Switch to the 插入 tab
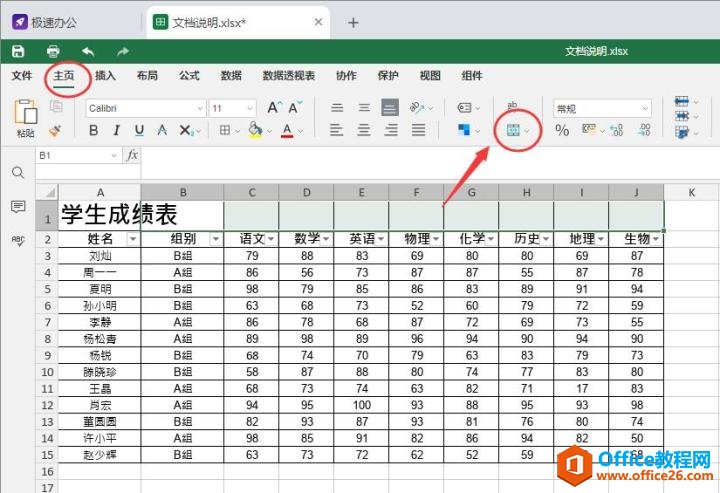The width and height of the screenshot is (720, 493). 105,75
